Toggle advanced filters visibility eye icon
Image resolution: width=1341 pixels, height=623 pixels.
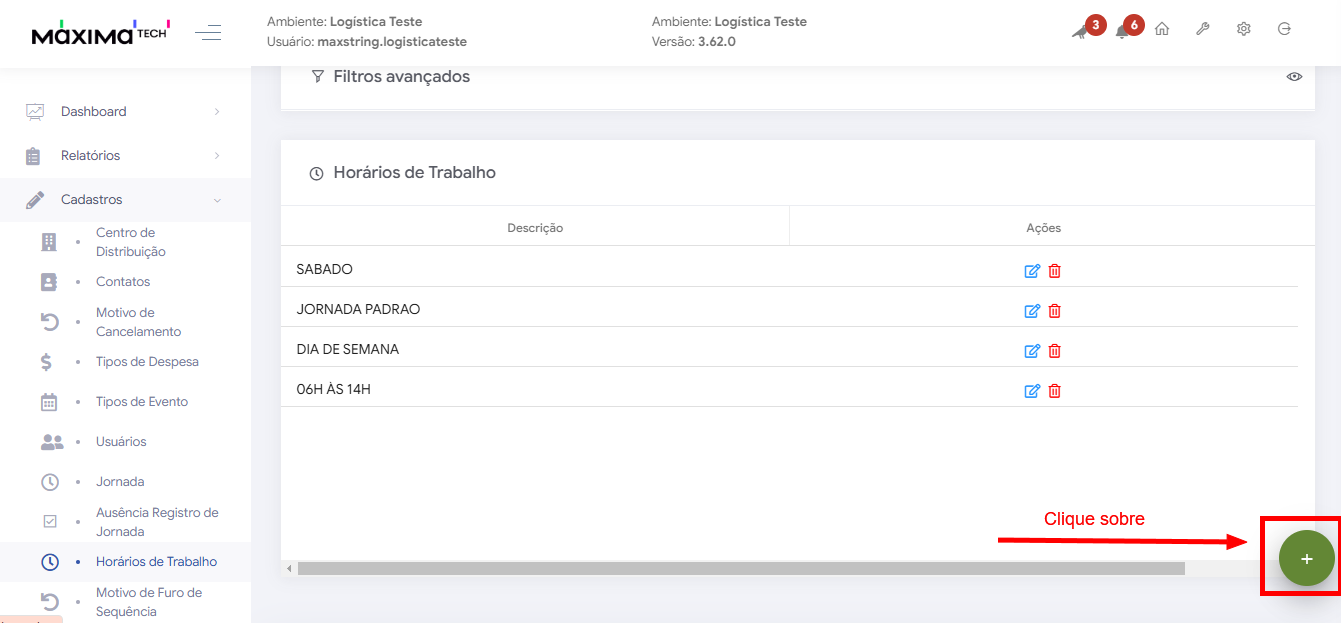coord(1294,77)
